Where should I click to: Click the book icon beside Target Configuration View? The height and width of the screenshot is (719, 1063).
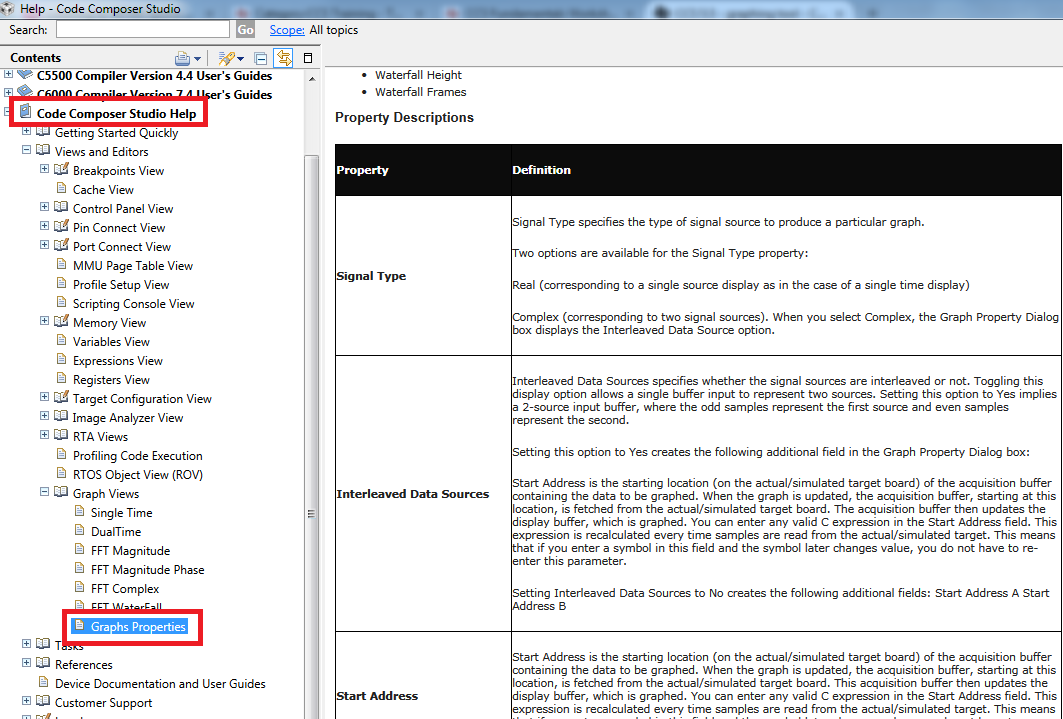click(61, 397)
